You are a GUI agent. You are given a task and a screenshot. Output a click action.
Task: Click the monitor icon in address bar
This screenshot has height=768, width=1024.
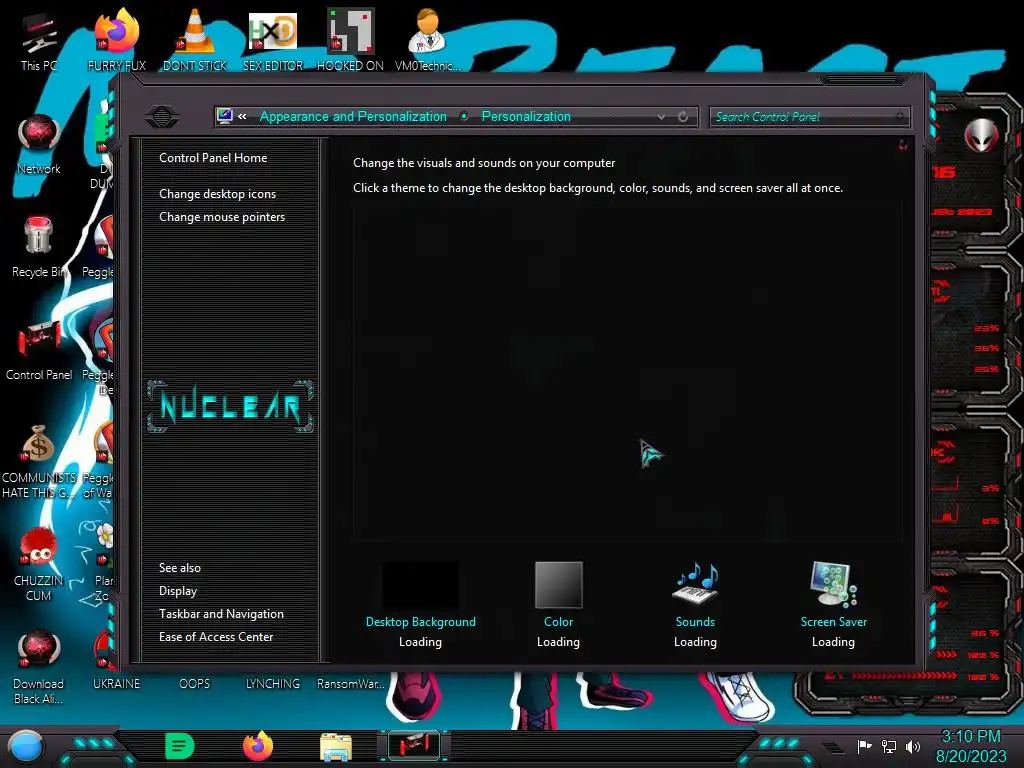pos(225,116)
